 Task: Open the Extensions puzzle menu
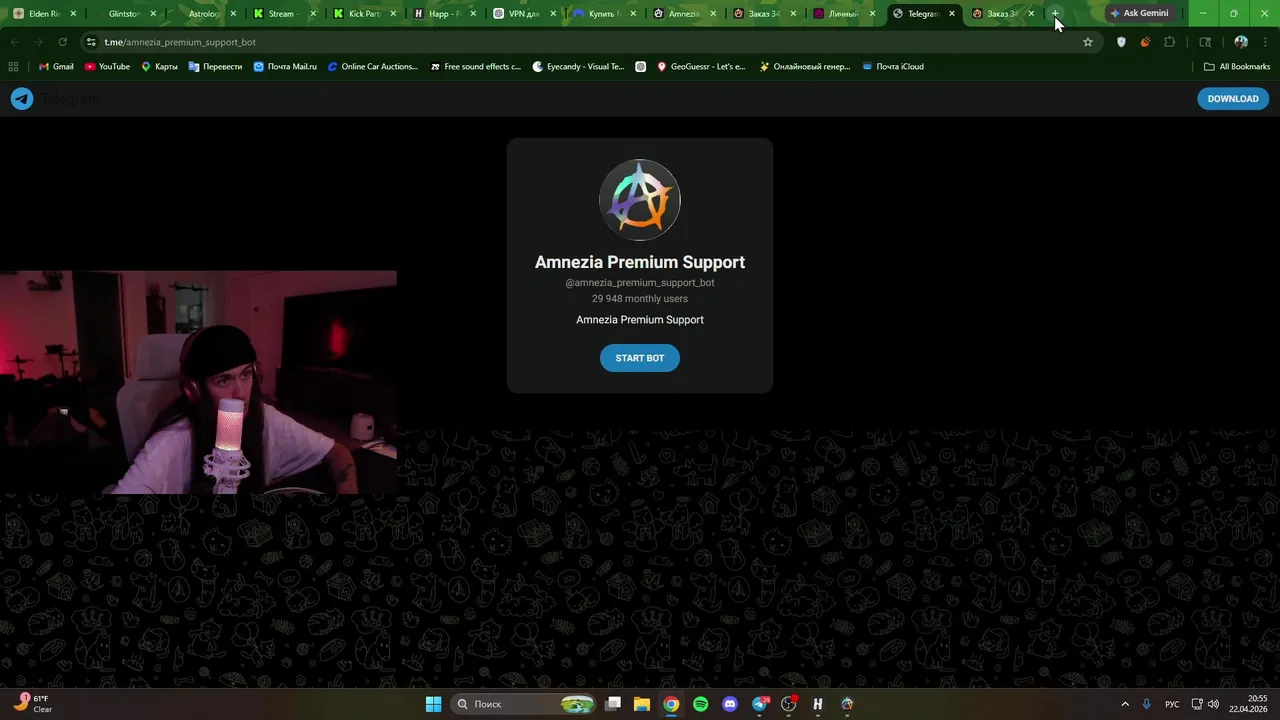pos(1170,42)
